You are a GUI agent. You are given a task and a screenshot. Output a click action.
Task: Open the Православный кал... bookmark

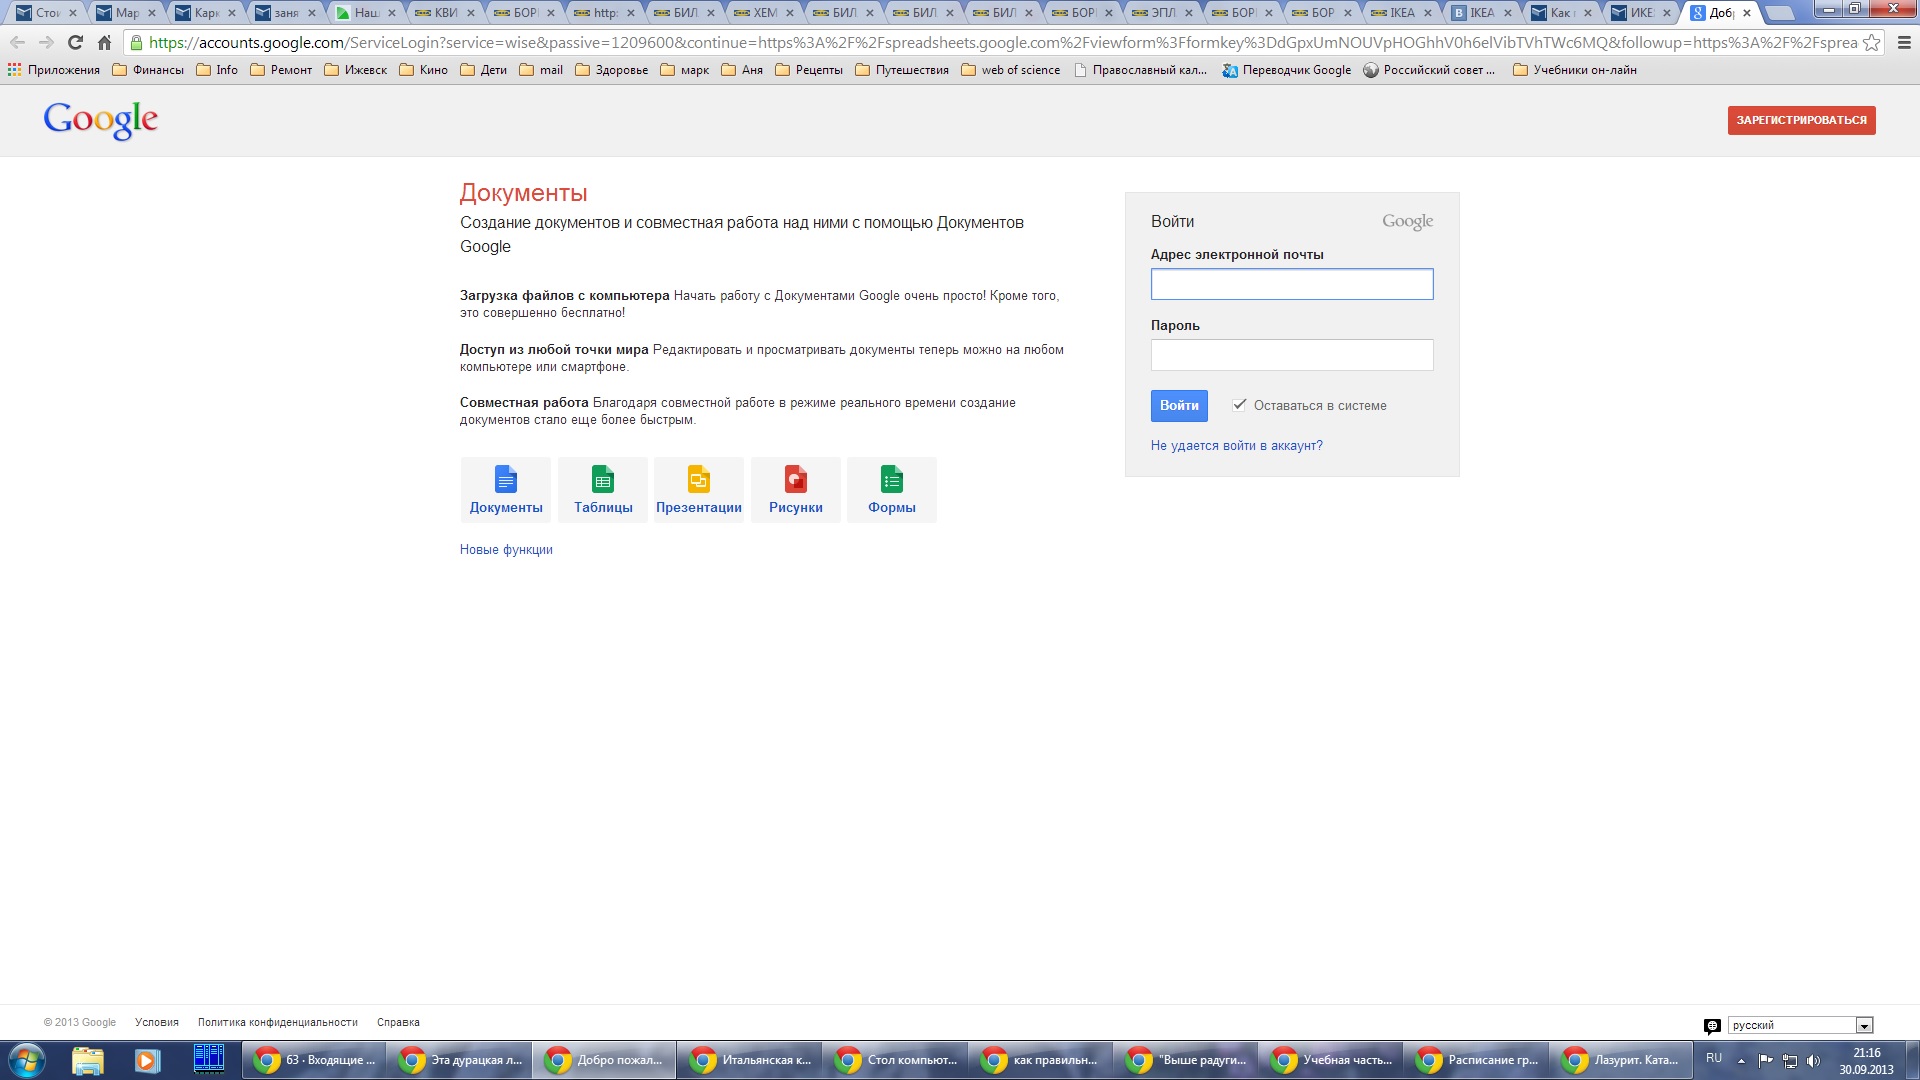pos(1140,70)
